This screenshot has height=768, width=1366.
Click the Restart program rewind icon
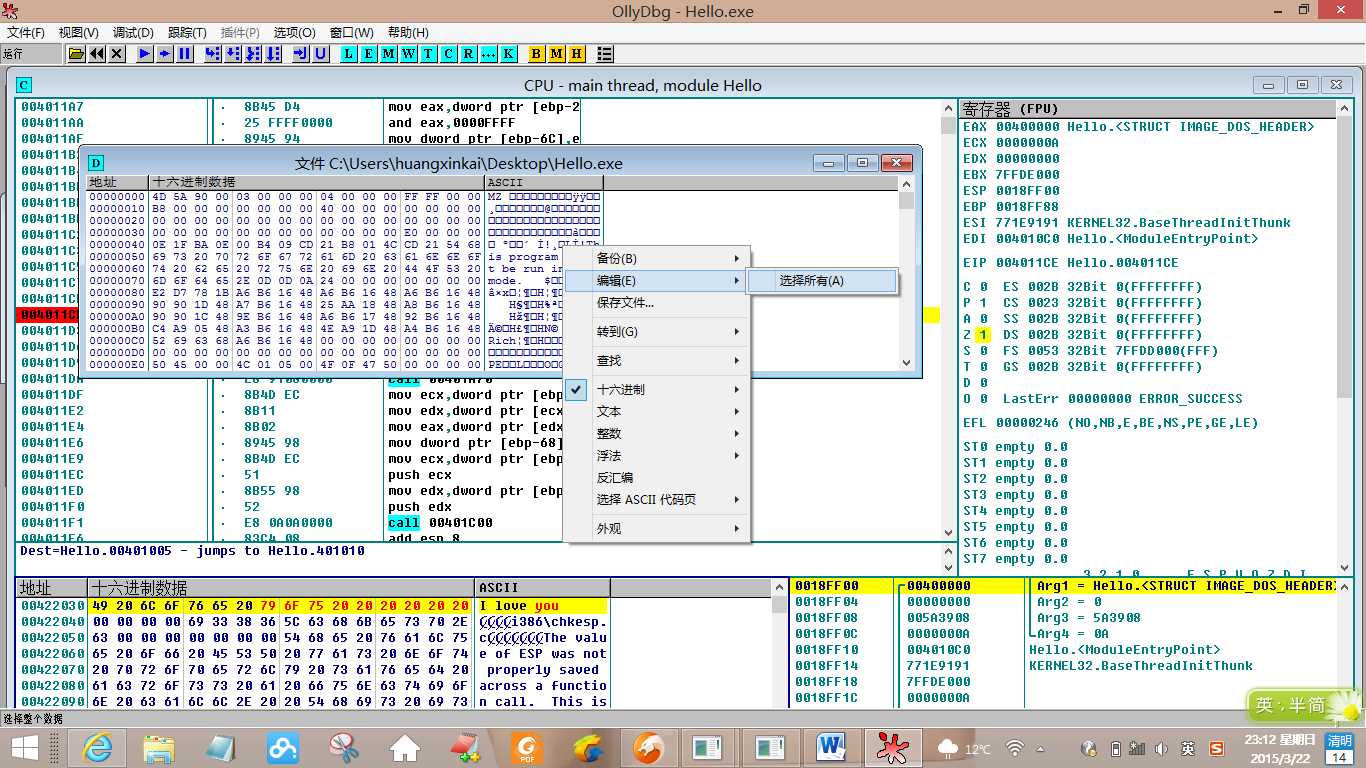[97, 54]
